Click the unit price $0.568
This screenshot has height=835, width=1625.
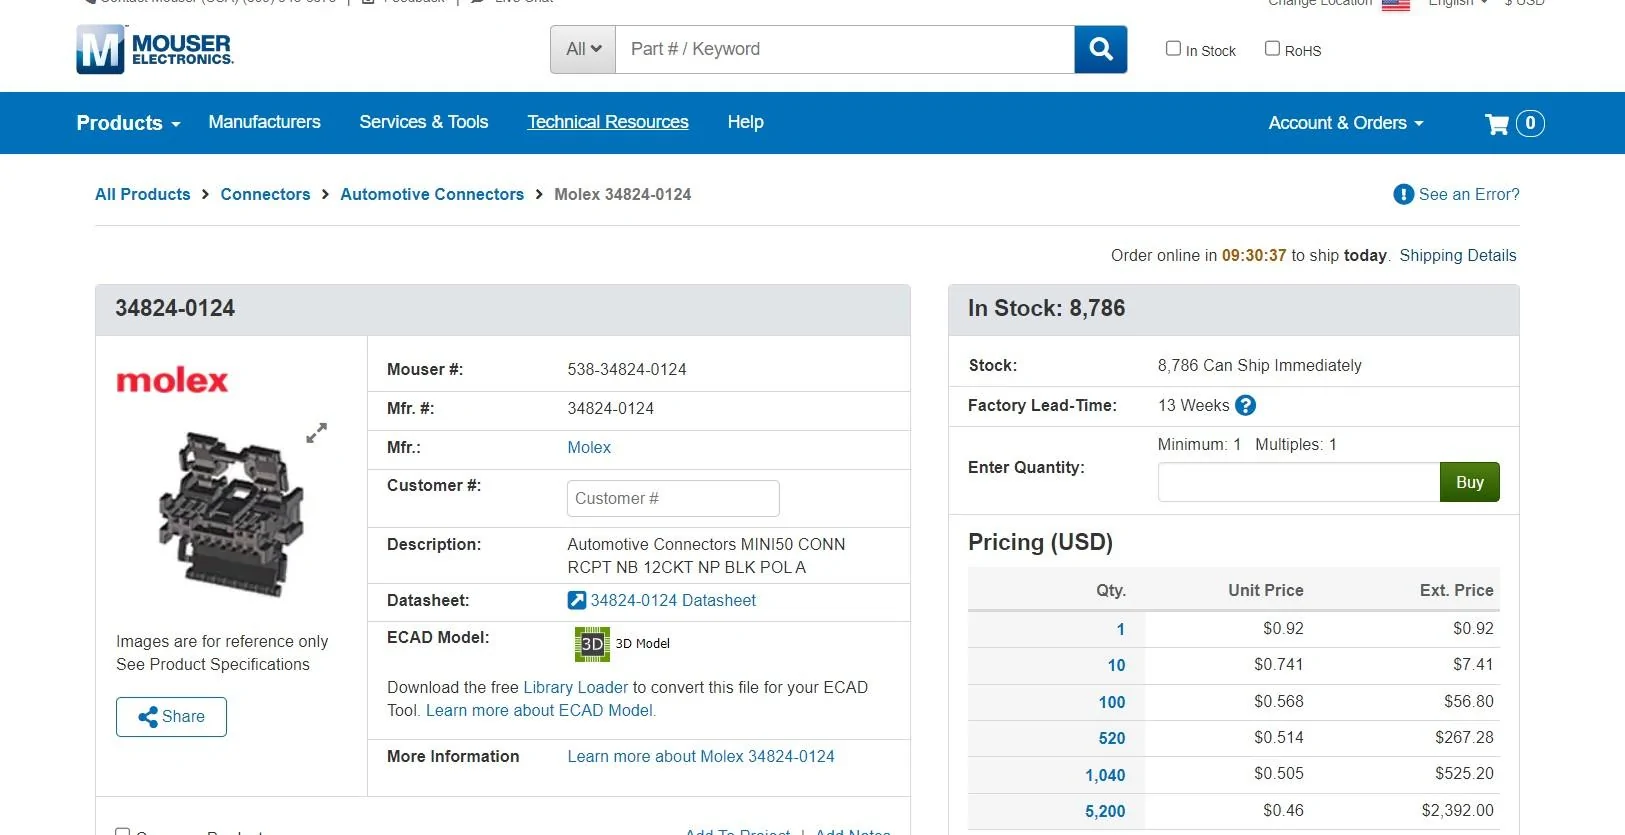1279,701
